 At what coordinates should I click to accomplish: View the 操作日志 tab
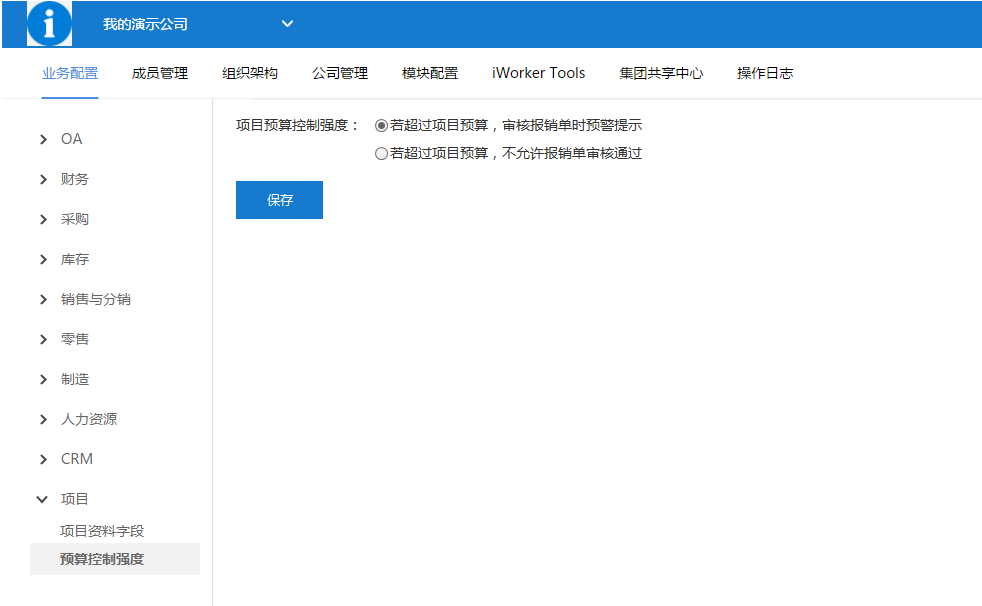point(765,73)
